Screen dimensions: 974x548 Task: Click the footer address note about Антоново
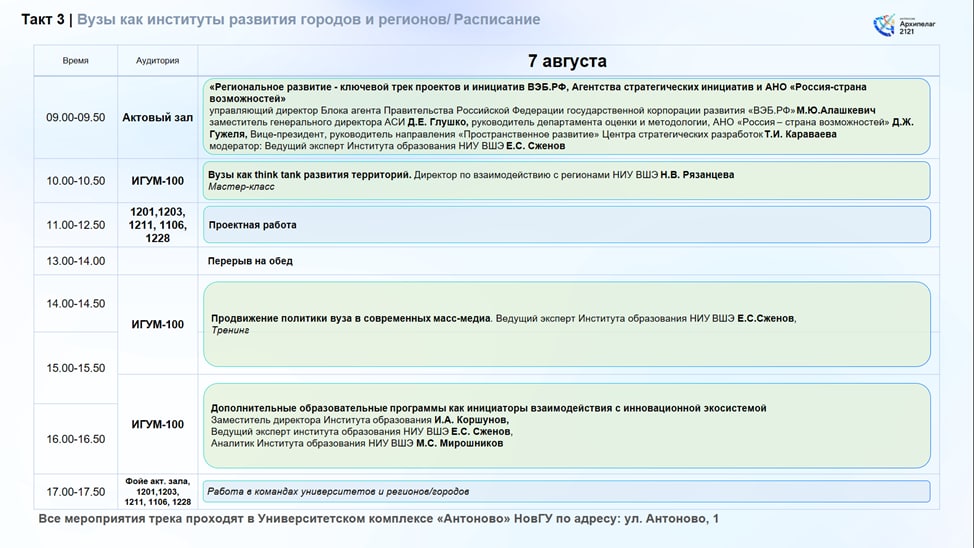378,519
